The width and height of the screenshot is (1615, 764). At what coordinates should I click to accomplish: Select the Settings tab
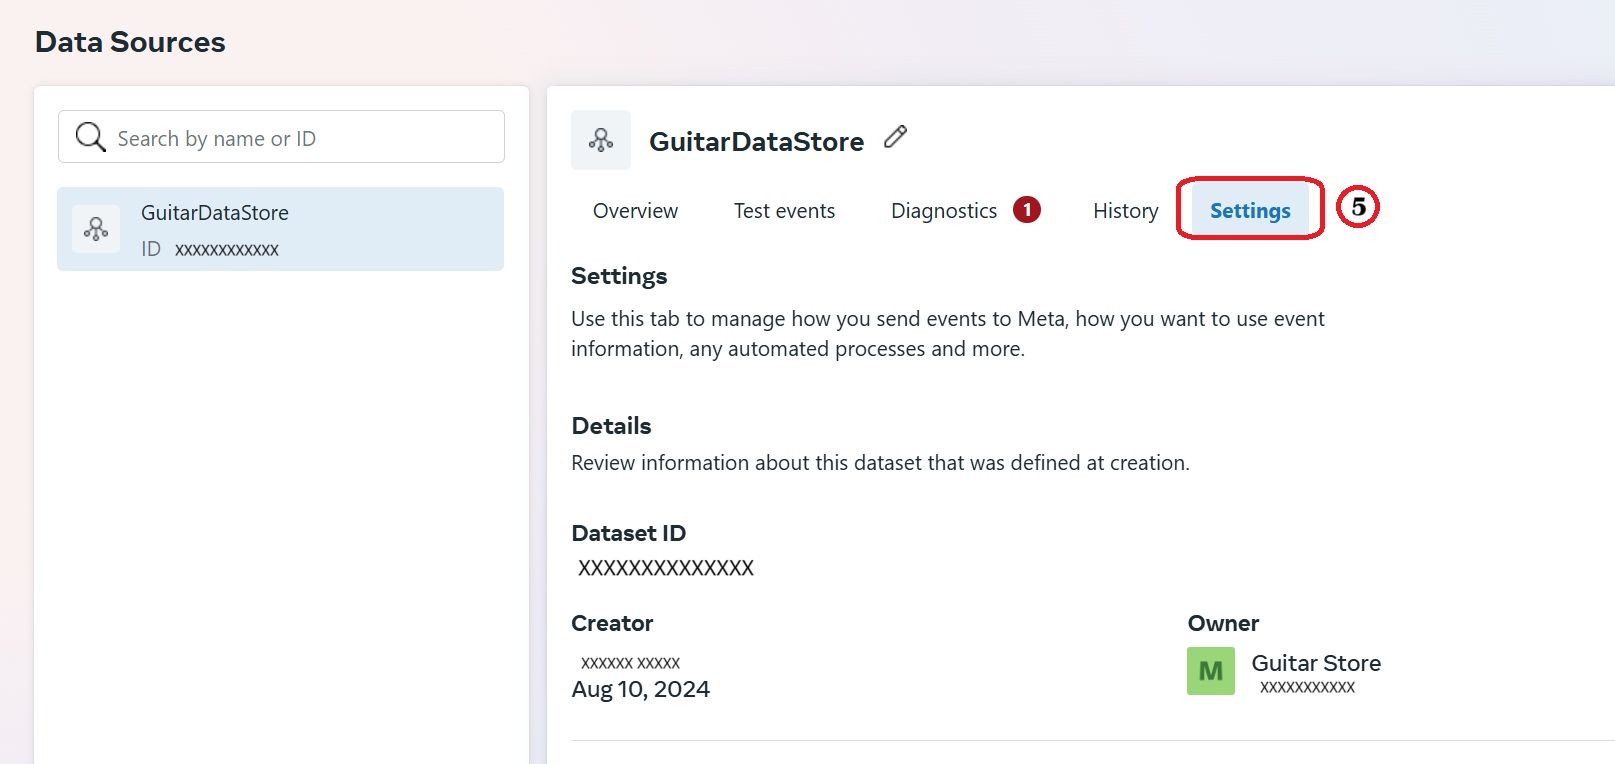coord(1250,211)
